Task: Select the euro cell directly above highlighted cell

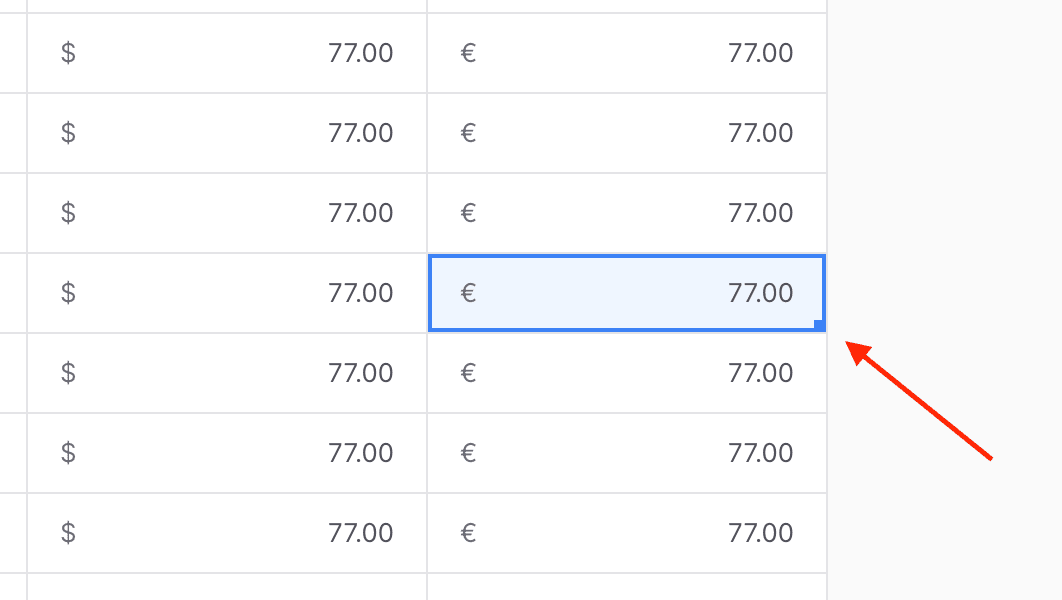Action: (627, 213)
